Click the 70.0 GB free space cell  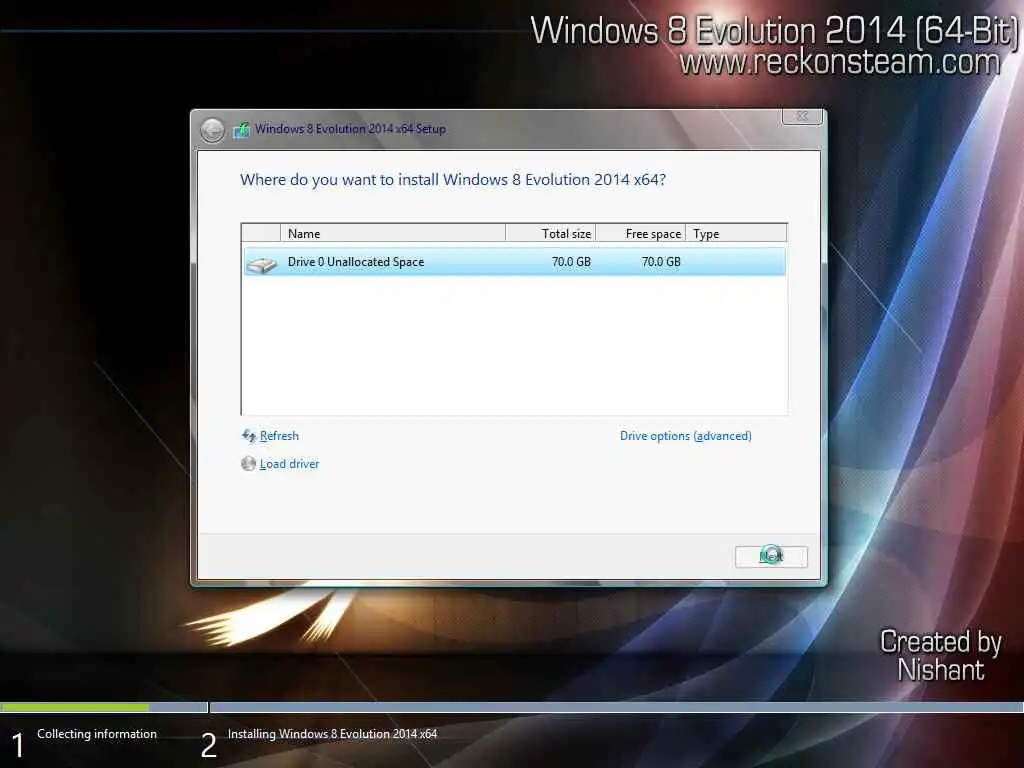coord(661,262)
